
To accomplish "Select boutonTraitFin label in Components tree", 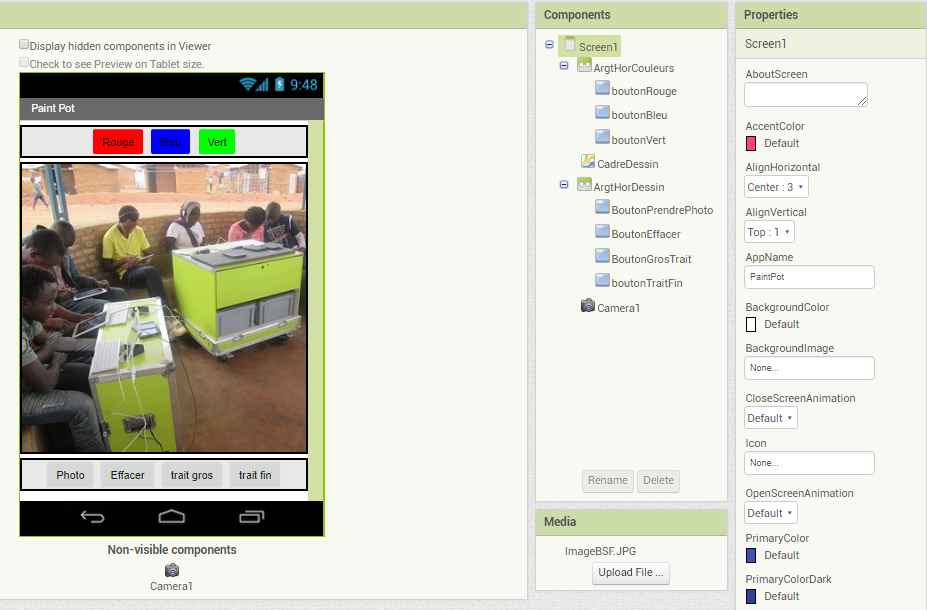I will click(647, 283).
